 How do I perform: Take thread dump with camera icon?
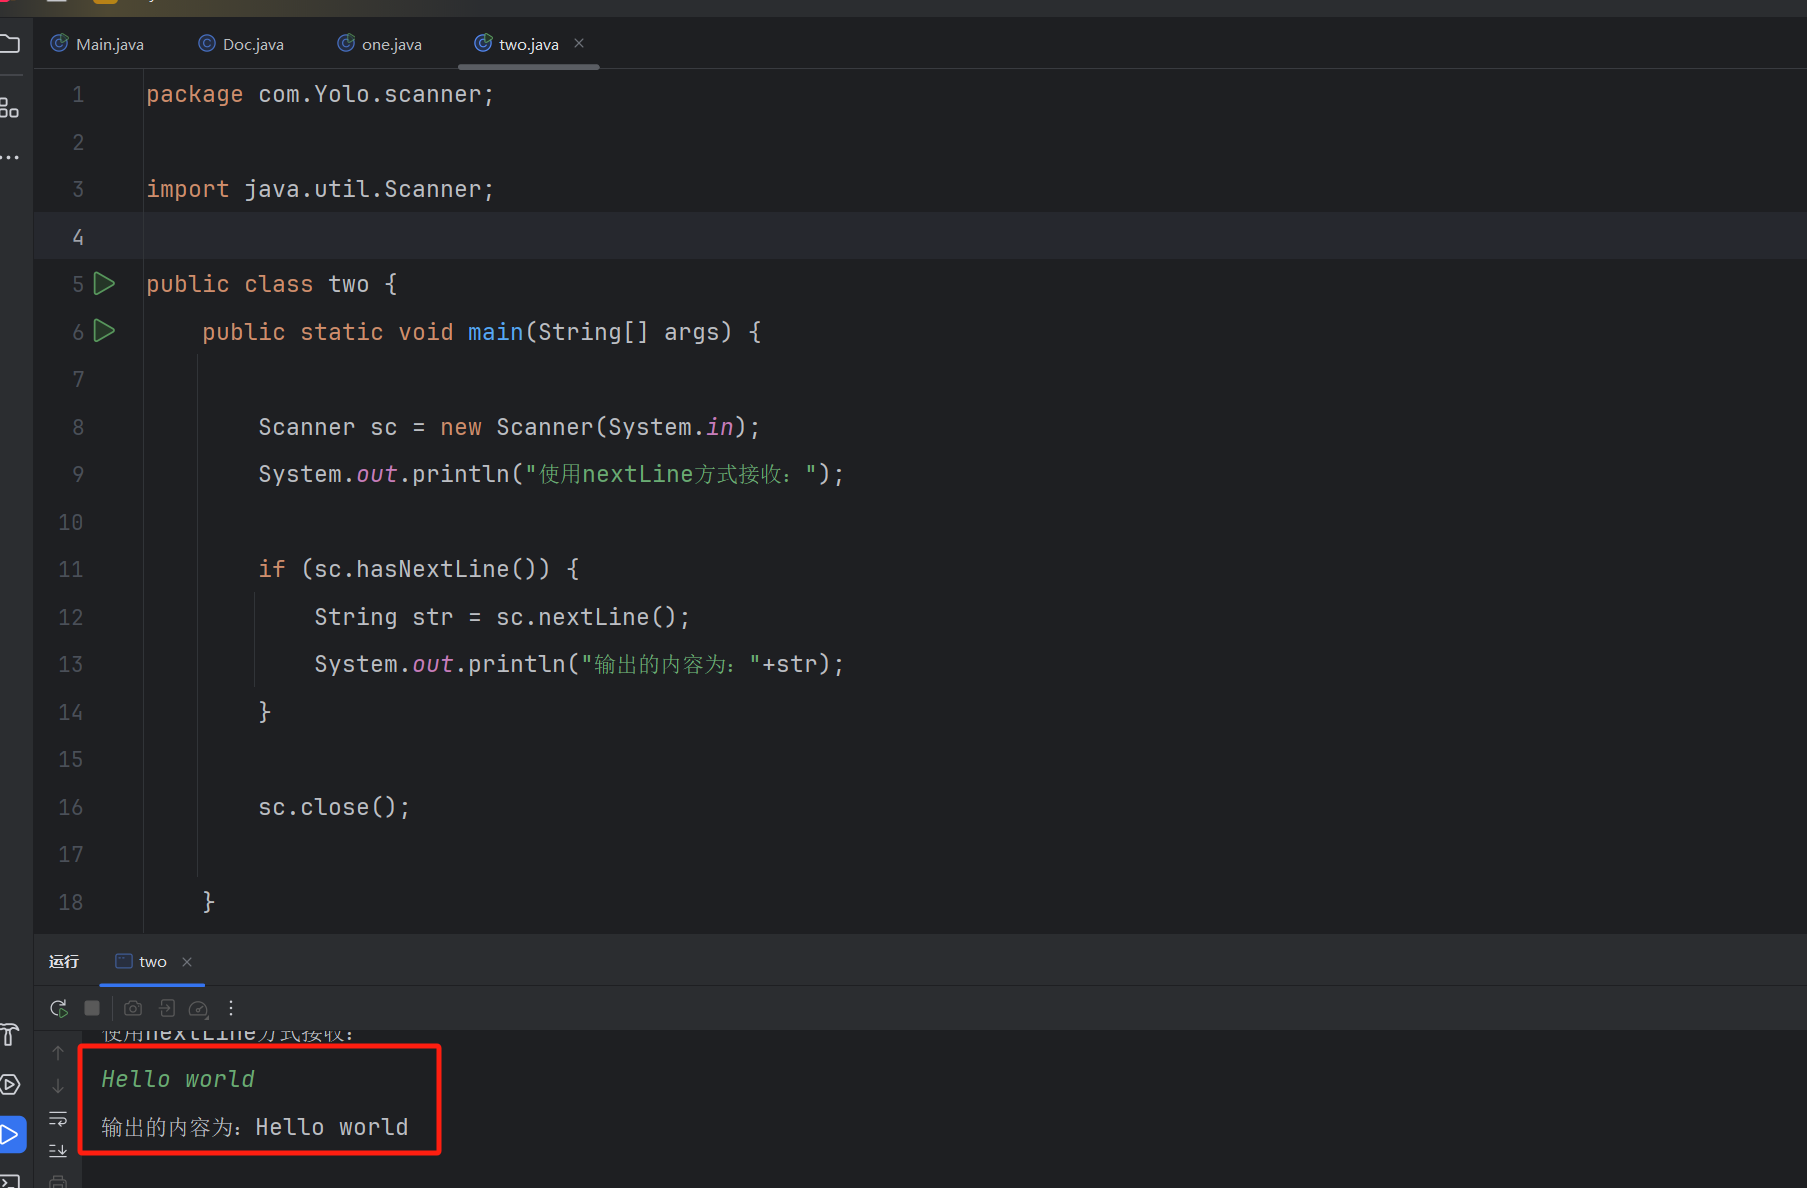[133, 1008]
